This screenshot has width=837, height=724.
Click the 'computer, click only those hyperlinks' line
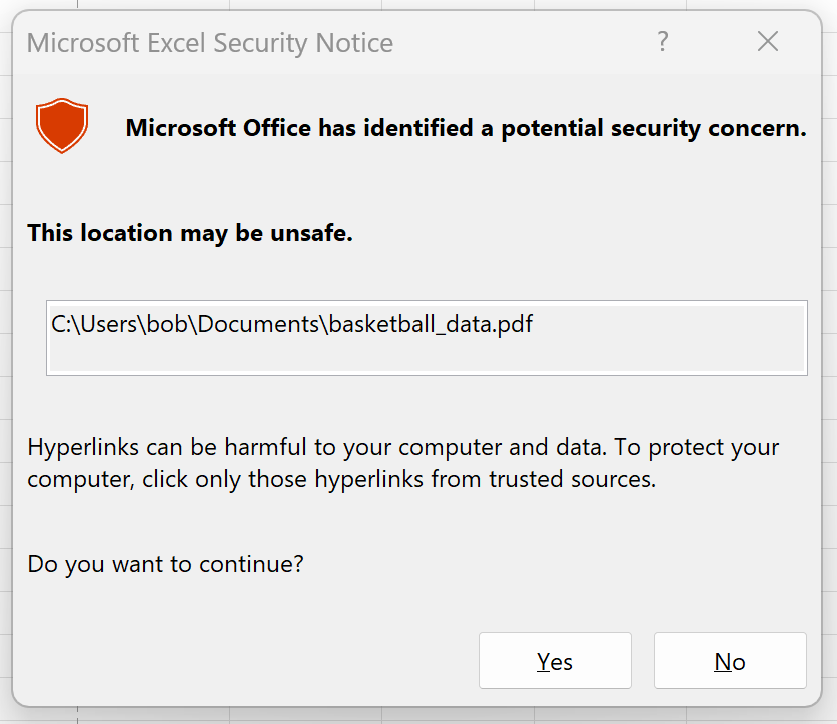click(x=225, y=479)
